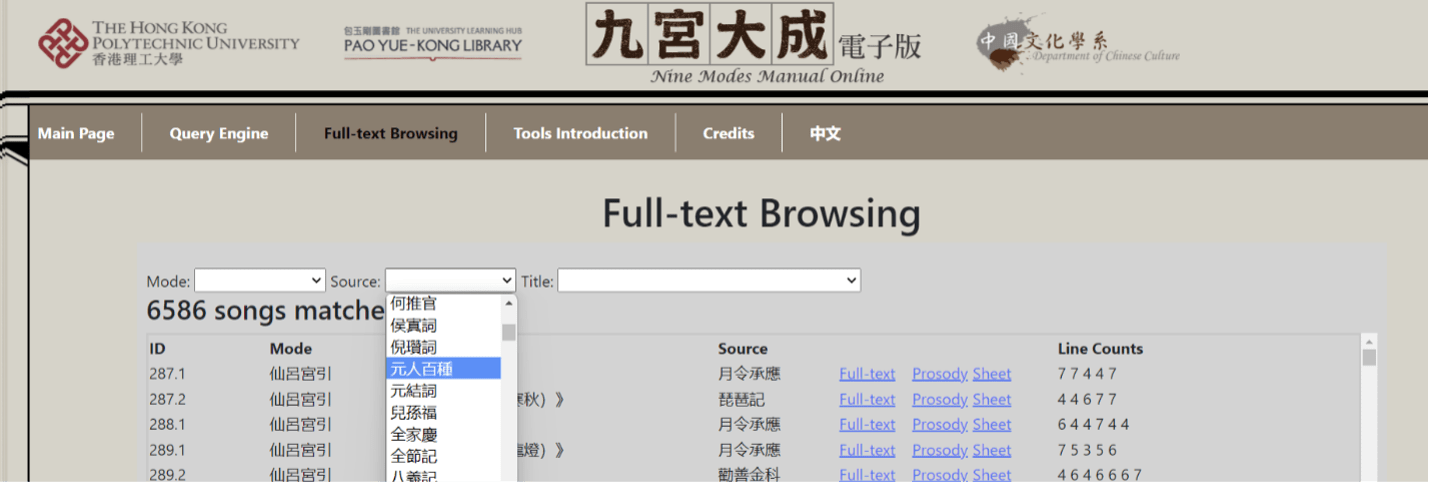
Task: Open Prosody link for song 287.1
Action: click(x=940, y=374)
